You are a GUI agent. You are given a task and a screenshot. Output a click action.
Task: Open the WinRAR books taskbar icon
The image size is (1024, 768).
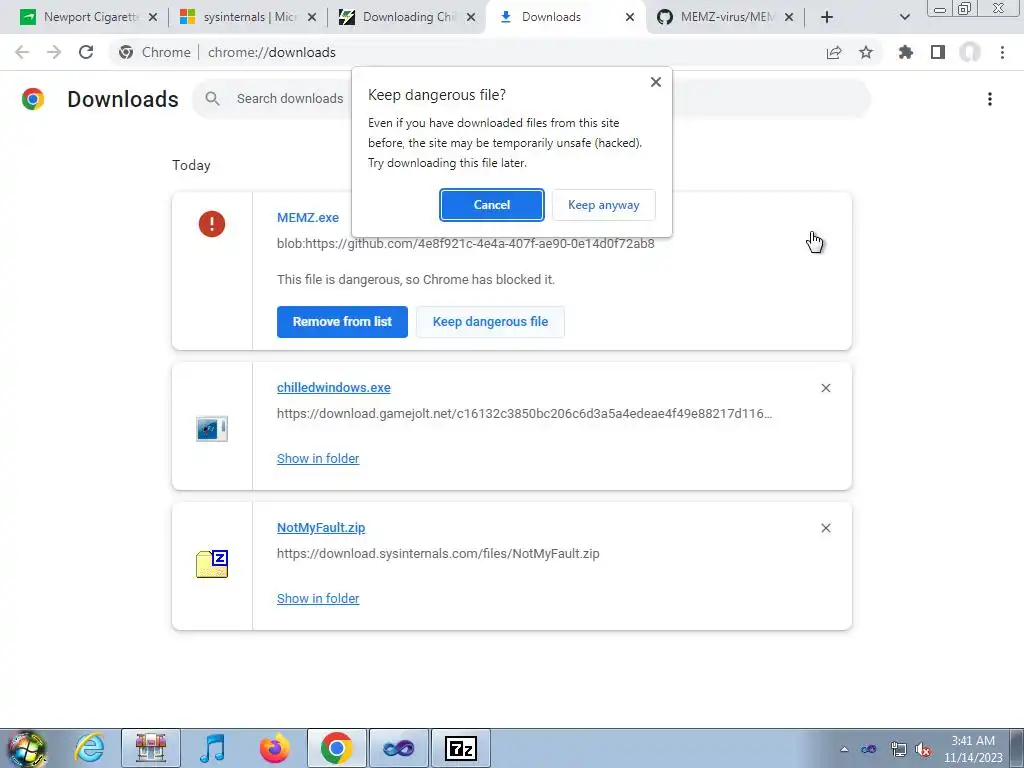151,748
